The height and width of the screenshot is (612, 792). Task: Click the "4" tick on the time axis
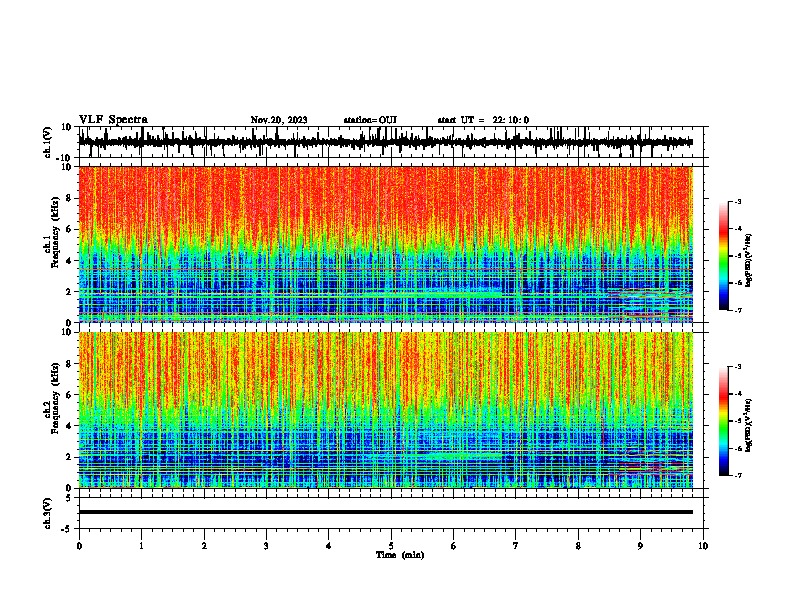(x=329, y=546)
